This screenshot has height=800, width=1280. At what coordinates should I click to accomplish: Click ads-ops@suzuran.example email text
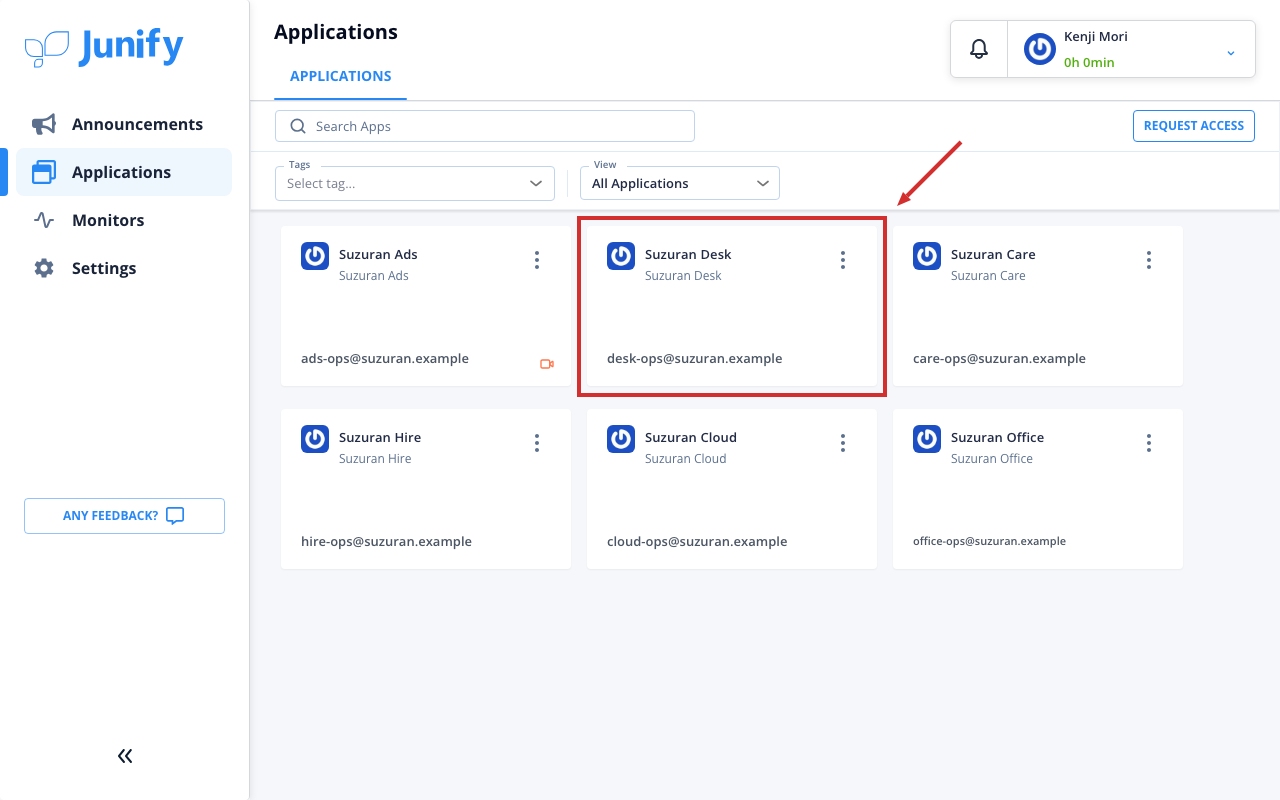(385, 358)
